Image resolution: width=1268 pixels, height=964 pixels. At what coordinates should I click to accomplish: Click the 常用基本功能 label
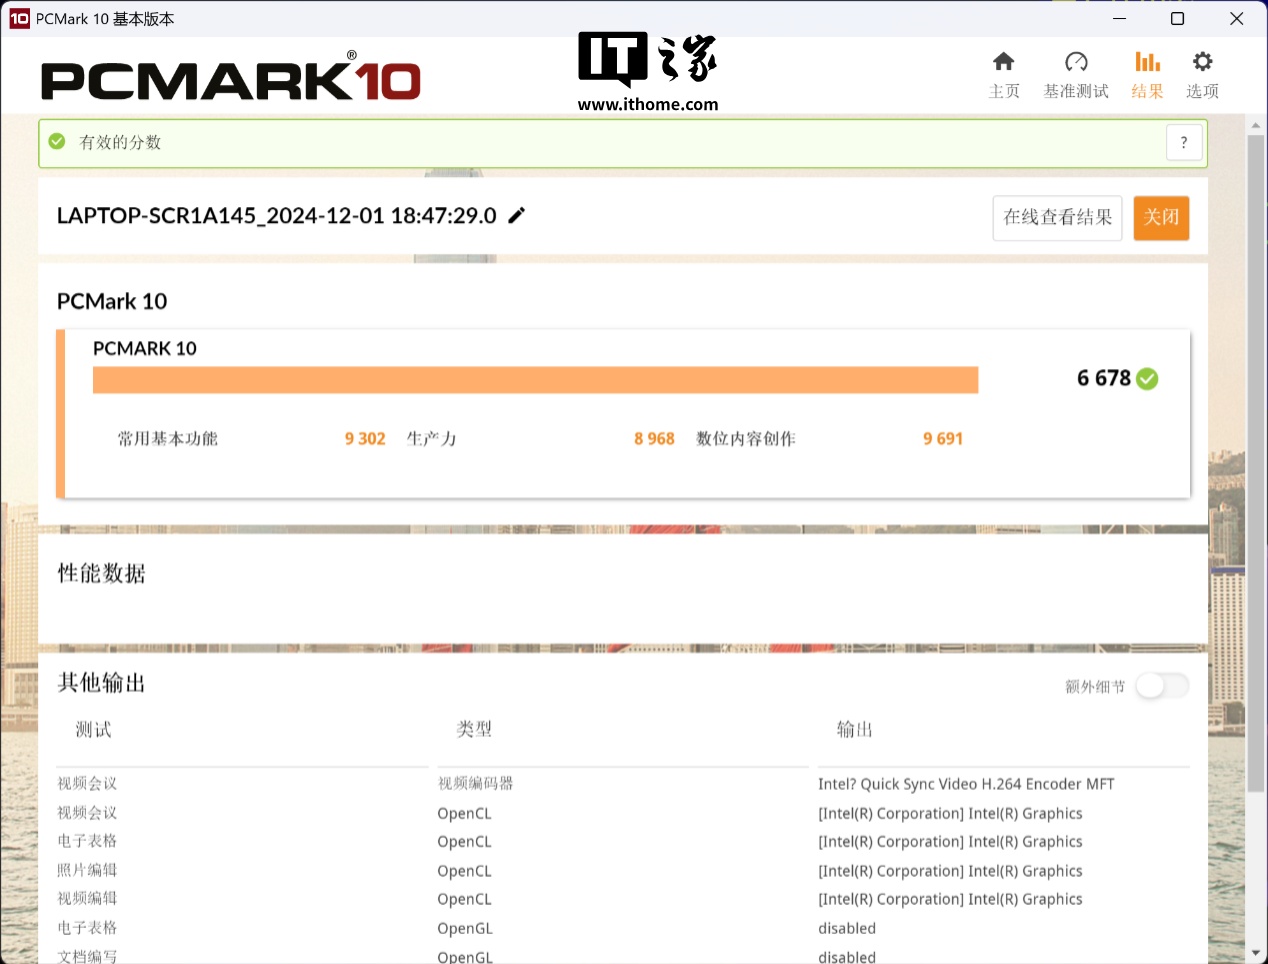(x=167, y=439)
